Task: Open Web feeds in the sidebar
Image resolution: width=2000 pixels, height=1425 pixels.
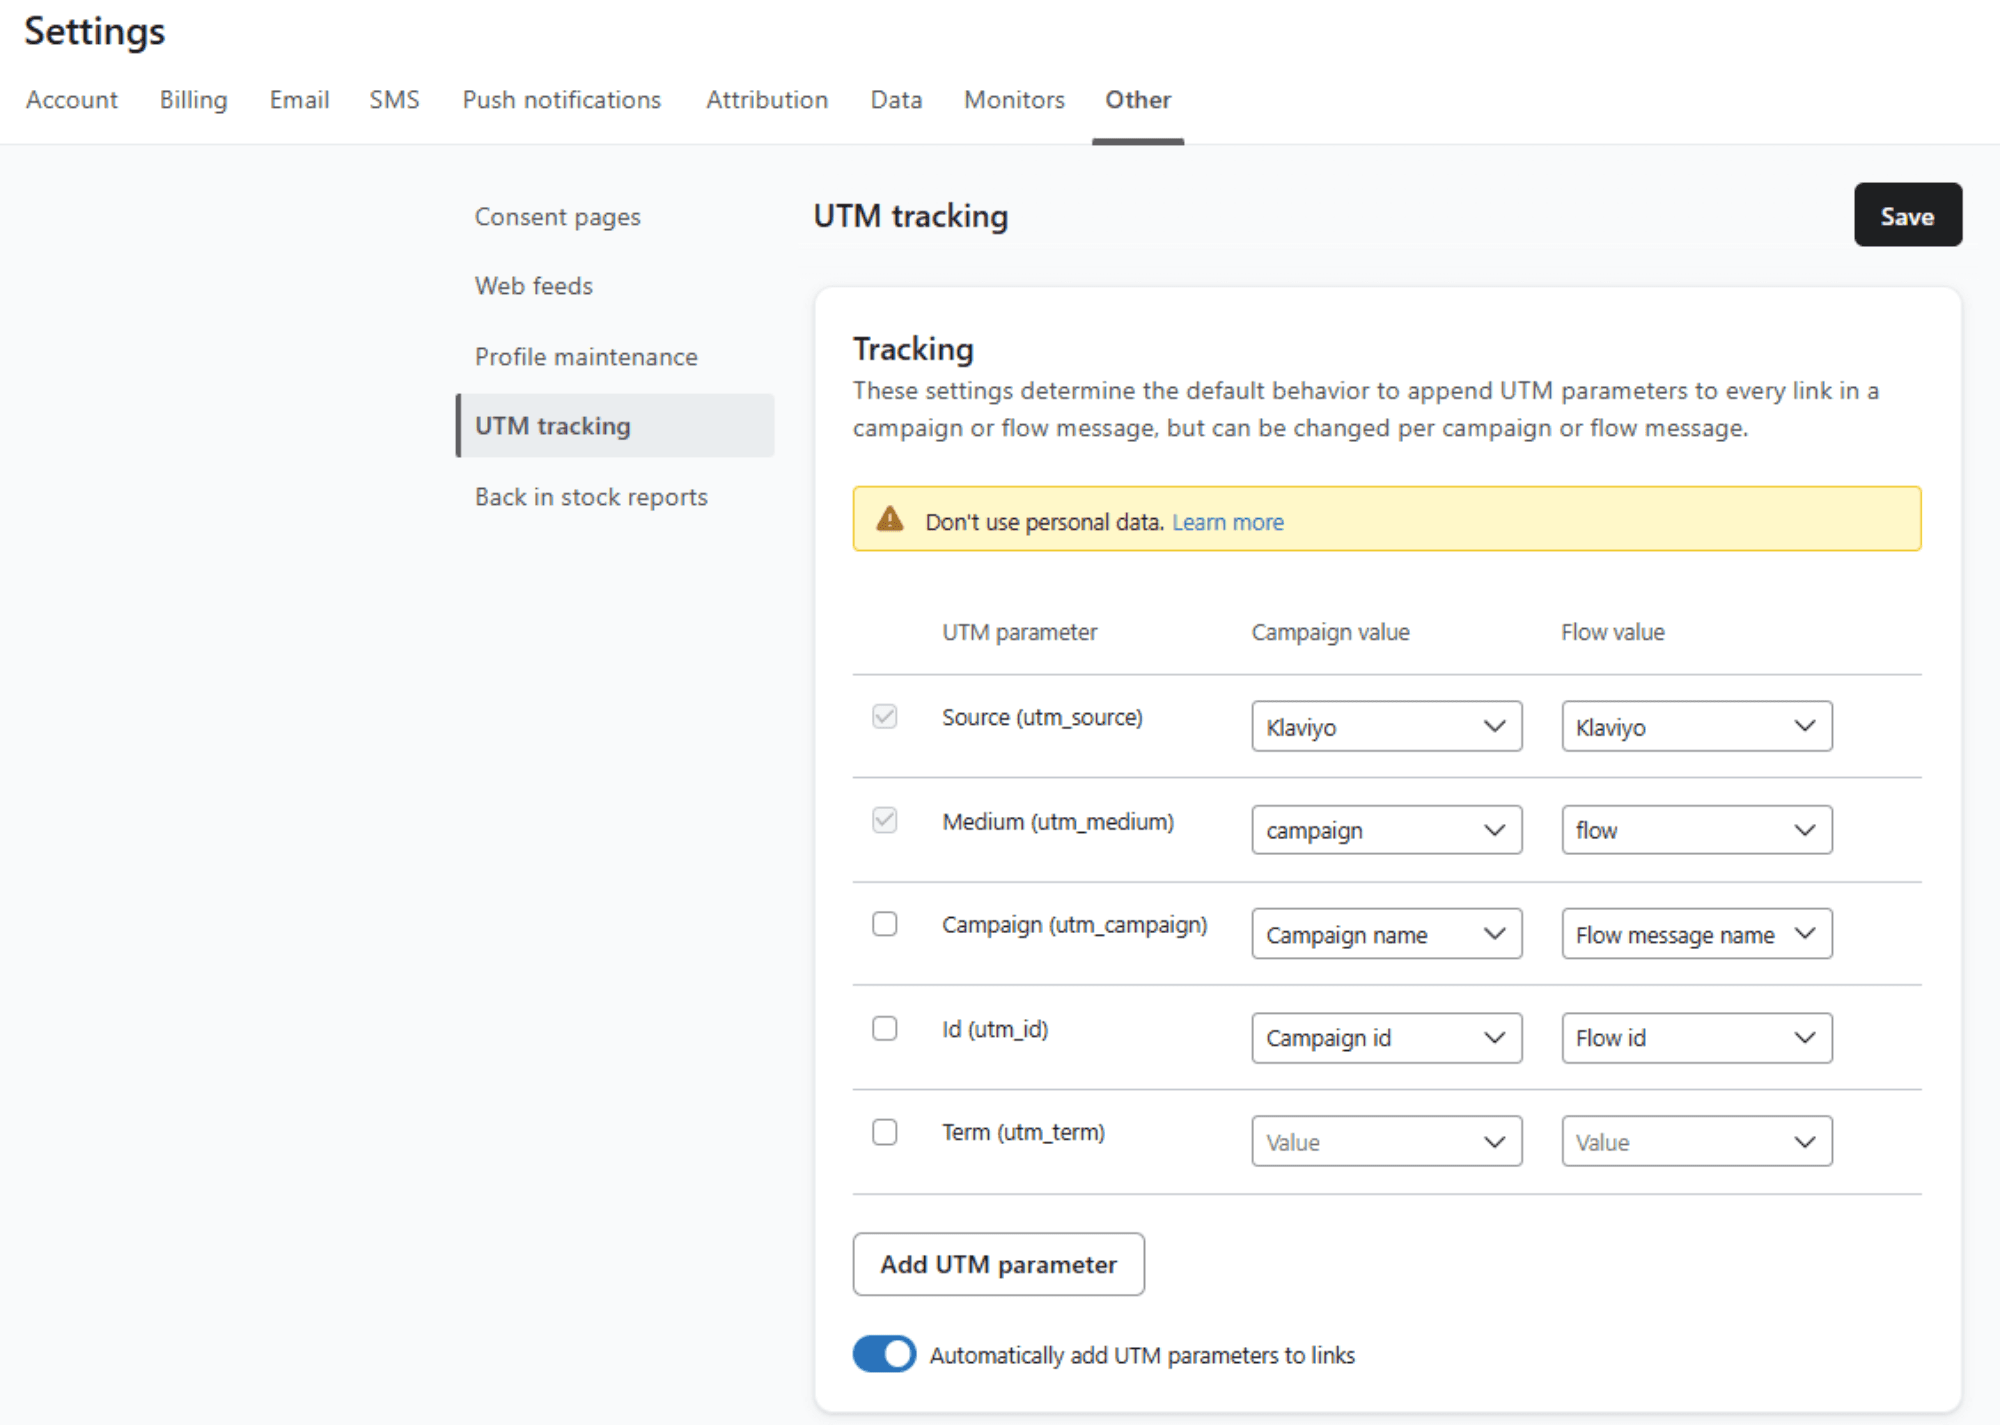Action: coord(534,286)
